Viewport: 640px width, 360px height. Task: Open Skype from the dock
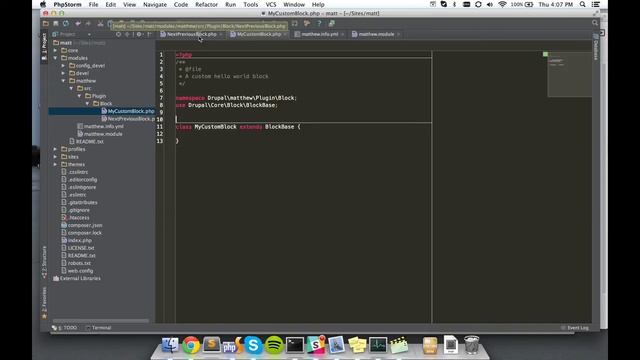tap(253, 345)
